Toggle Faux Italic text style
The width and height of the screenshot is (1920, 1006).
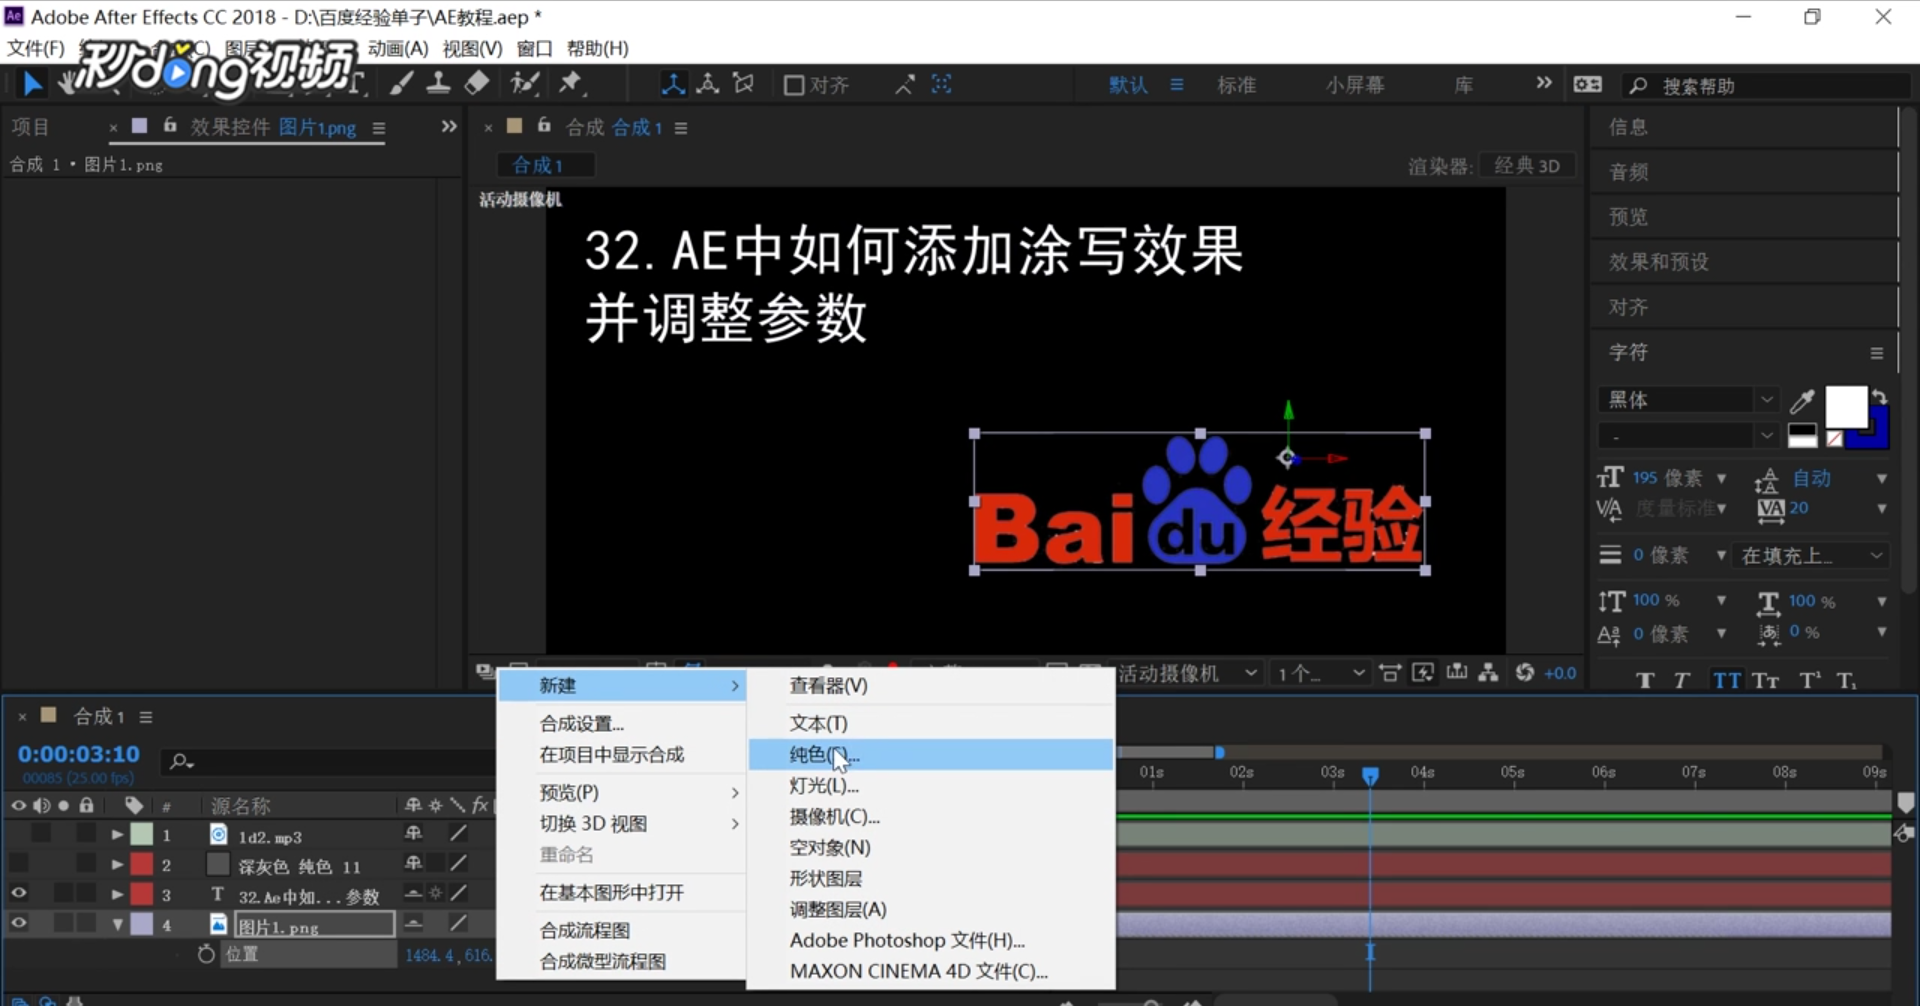(1682, 681)
